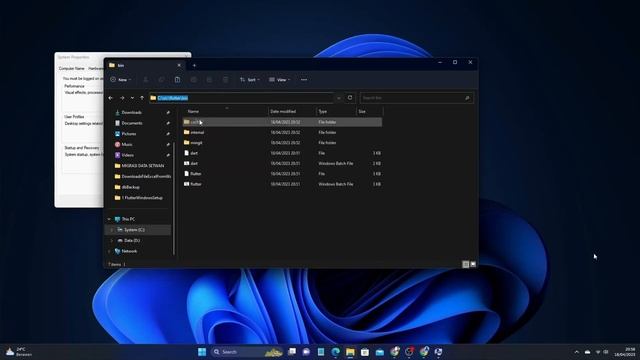Click the address bar path field

coord(241,98)
